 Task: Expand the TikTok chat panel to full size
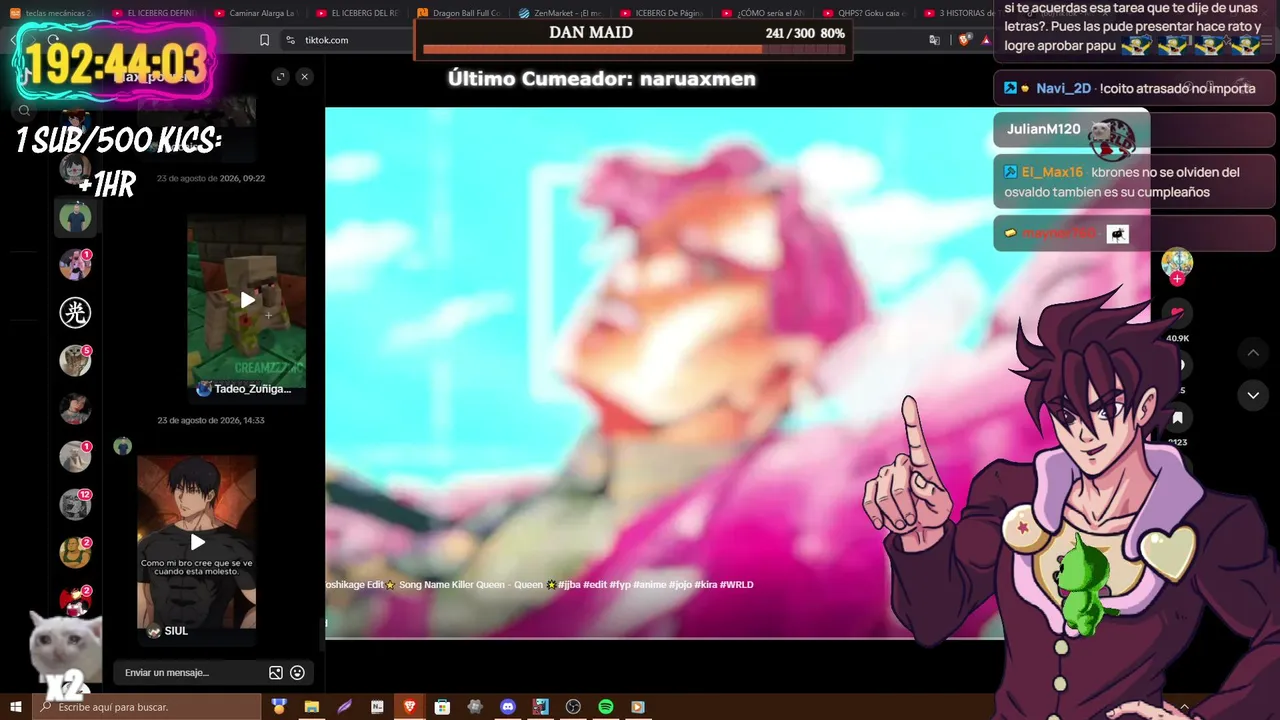point(281,77)
